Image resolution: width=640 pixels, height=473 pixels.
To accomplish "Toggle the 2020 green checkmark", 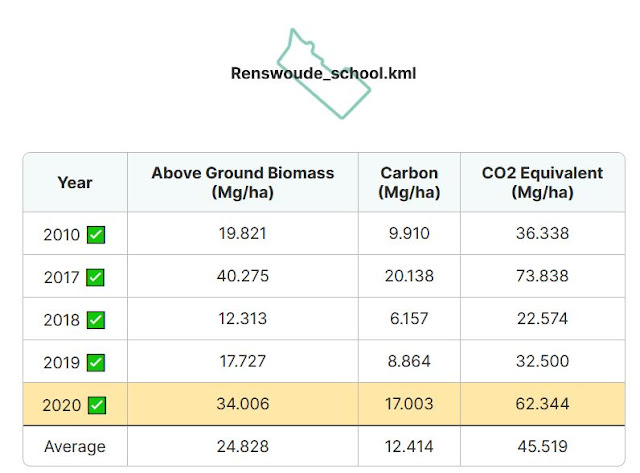I will (97, 405).
